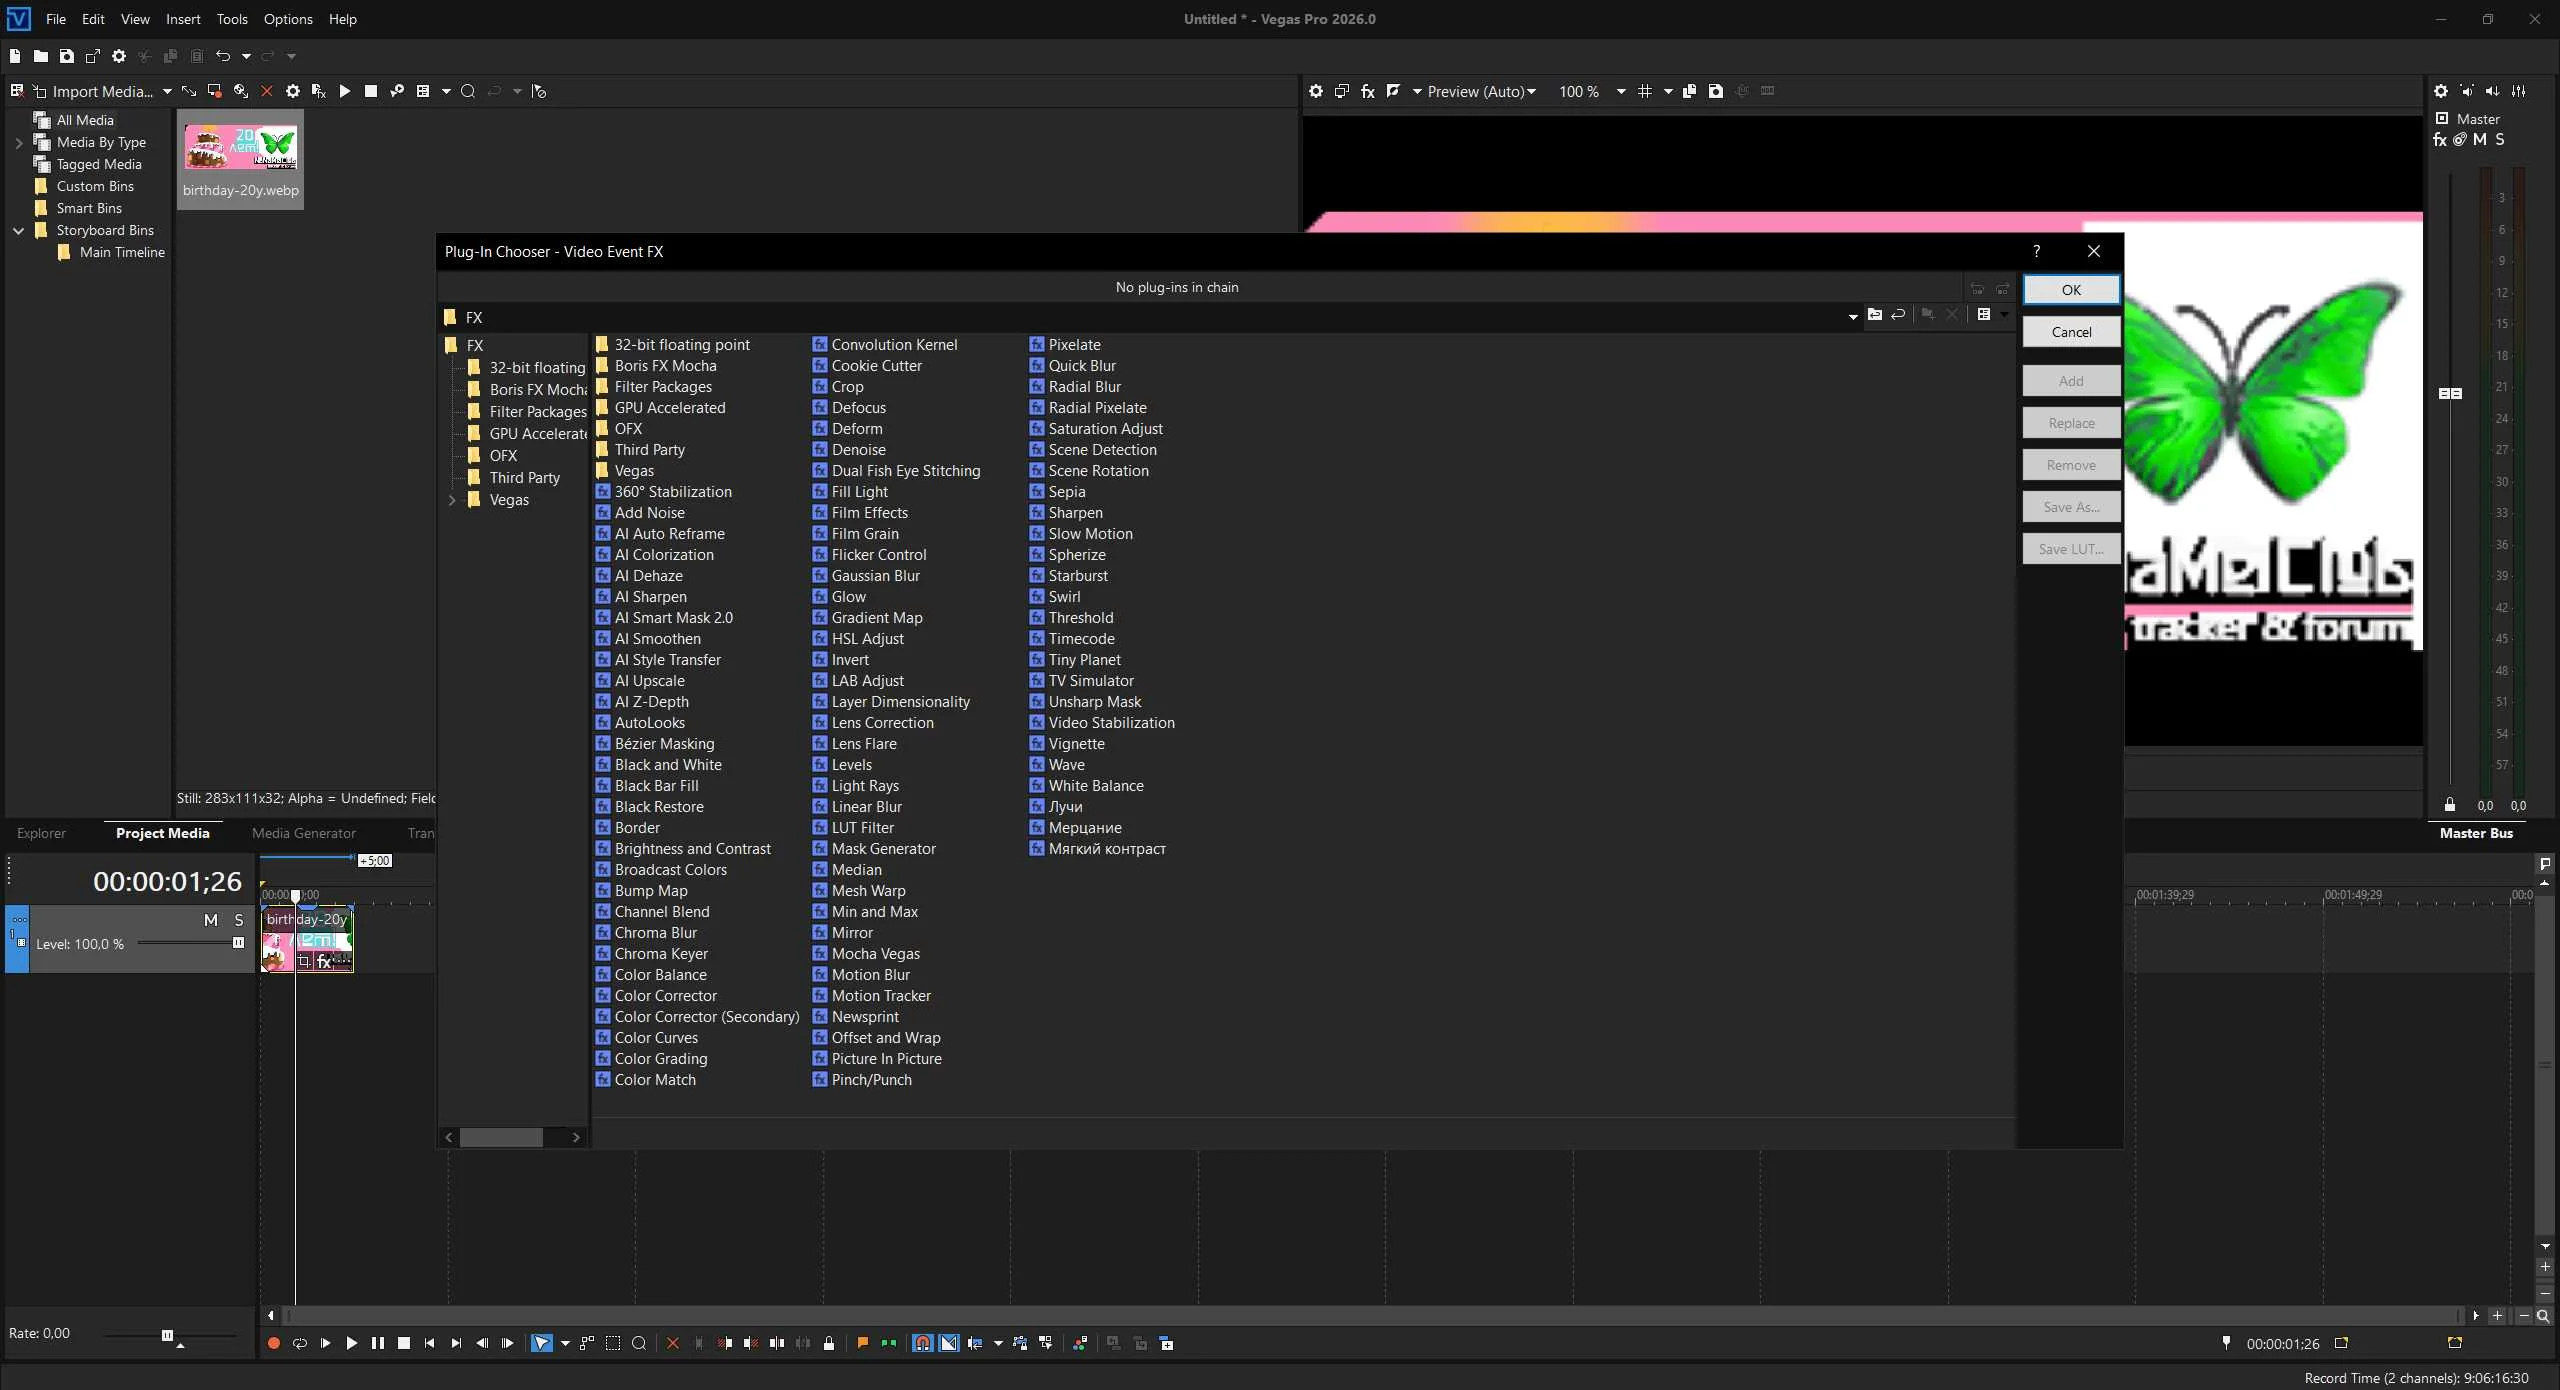2560x1390 pixels.
Task: Click the Master volume fader handle
Action: [x=2450, y=394]
